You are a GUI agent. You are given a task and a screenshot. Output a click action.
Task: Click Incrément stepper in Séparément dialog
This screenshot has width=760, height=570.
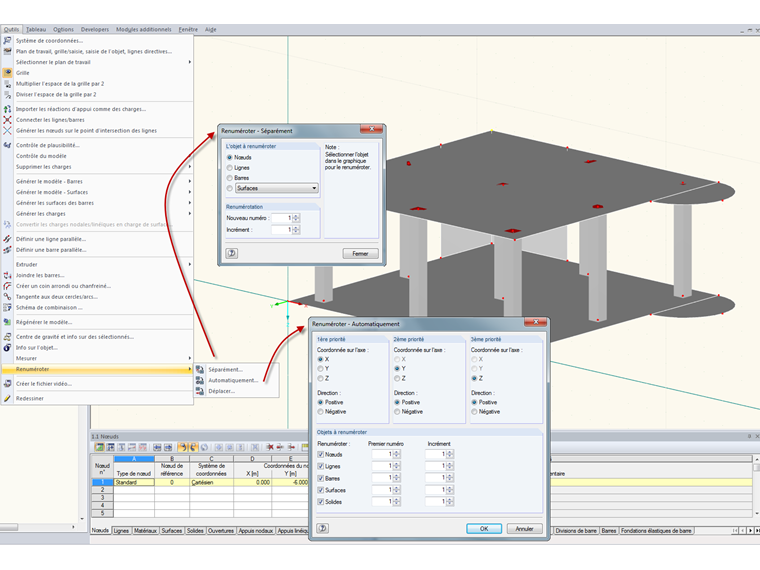point(296,230)
